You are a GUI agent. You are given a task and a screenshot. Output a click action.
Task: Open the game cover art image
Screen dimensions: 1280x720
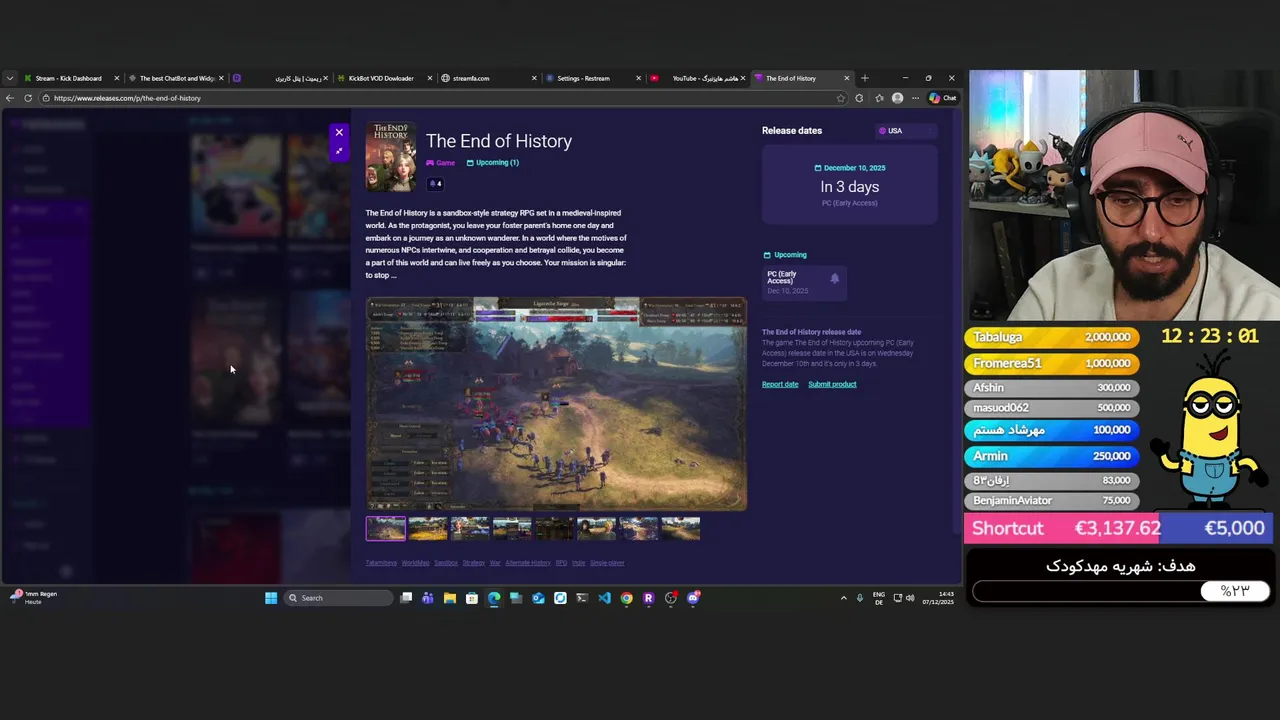[x=391, y=157]
